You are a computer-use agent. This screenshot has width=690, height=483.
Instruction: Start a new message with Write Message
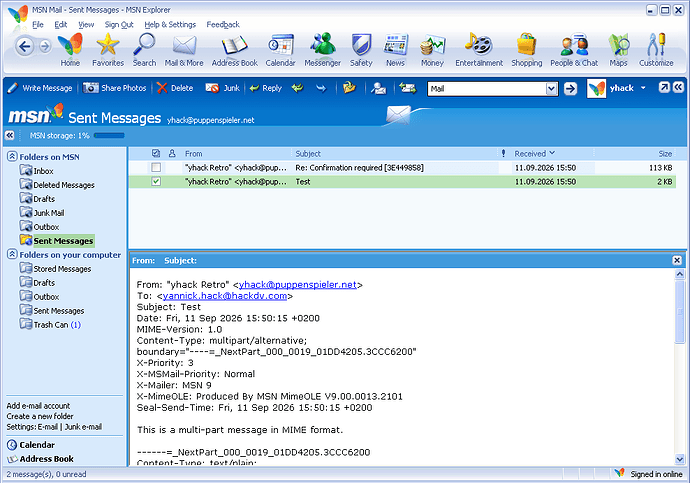[40, 88]
